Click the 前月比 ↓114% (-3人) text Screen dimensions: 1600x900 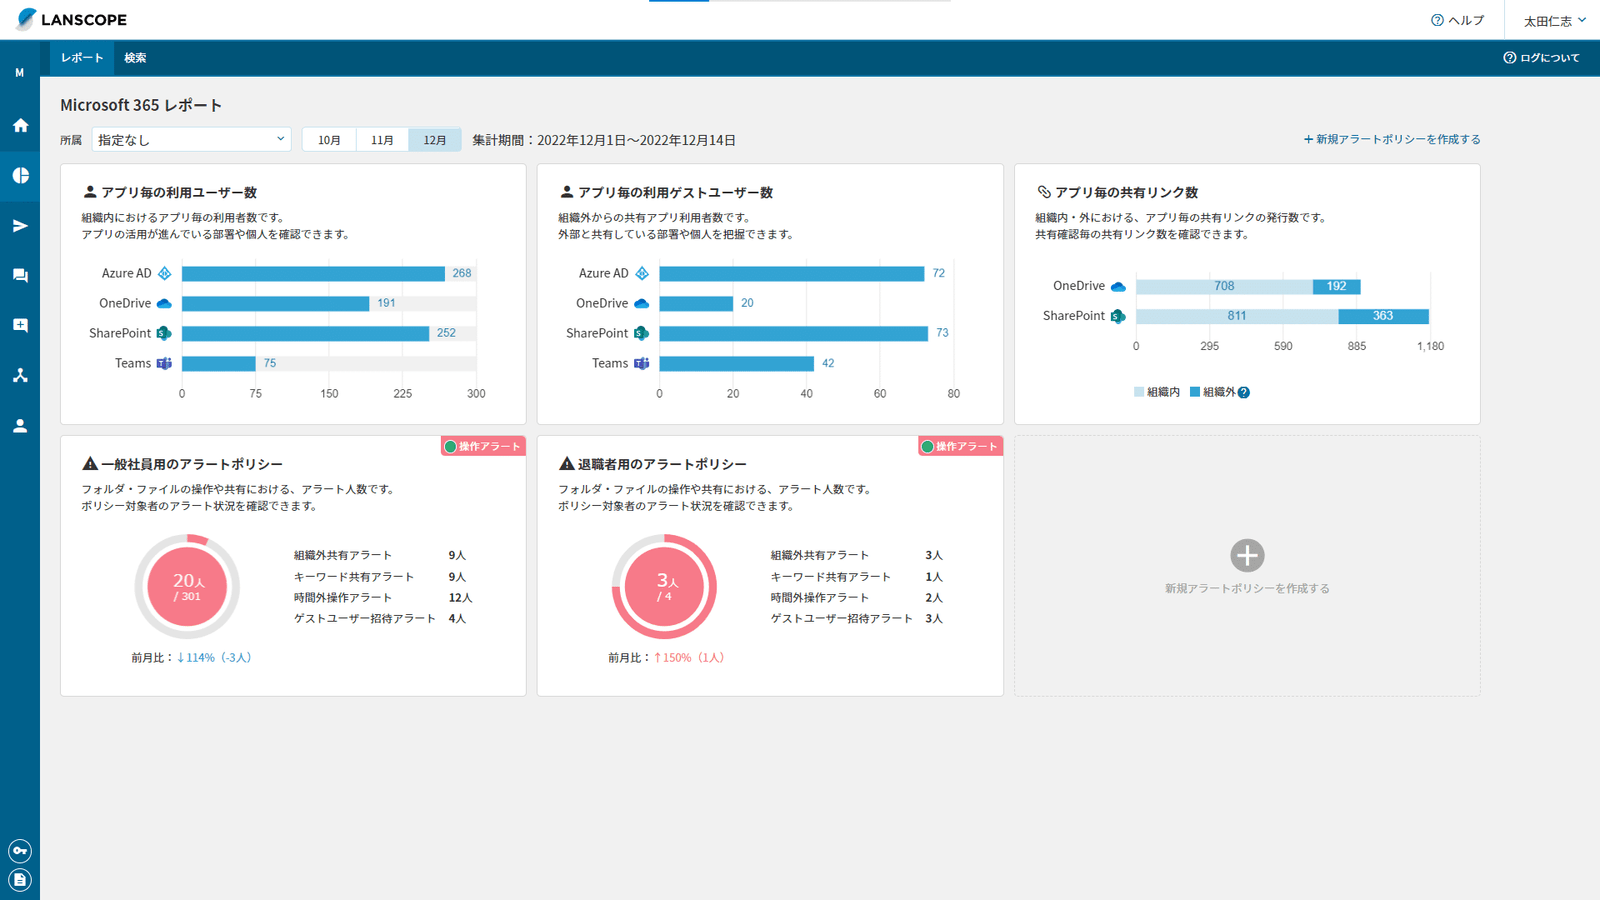click(x=191, y=658)
